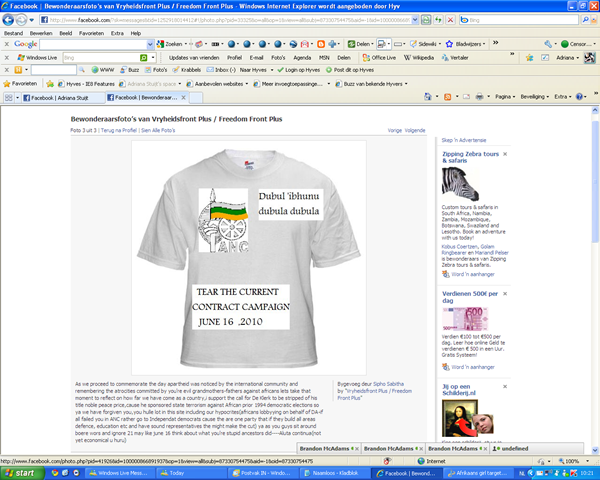Click Buzz in the Hyves toolbar

pyautogui.click(x=129, y=70)
